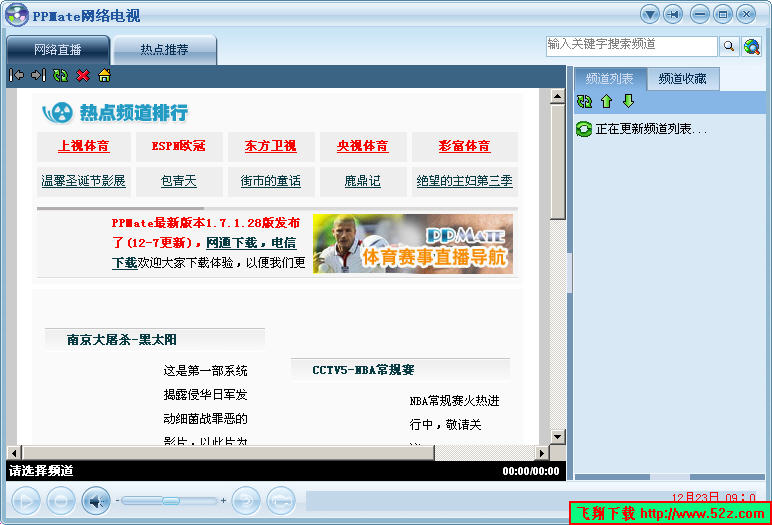Switch to the 网络直播 tab
The width and height of the screenshot is (772, 525).
click(x=58, y=50)
